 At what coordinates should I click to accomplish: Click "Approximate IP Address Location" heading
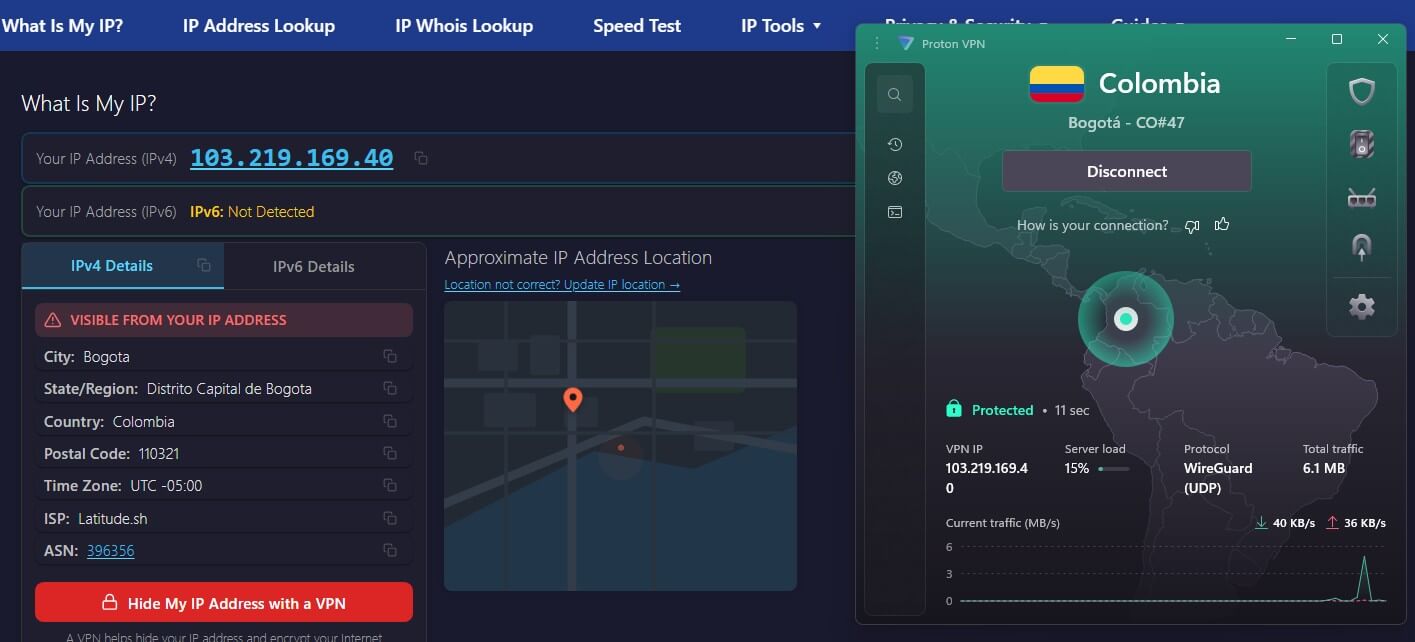click(x=578, y=258)
